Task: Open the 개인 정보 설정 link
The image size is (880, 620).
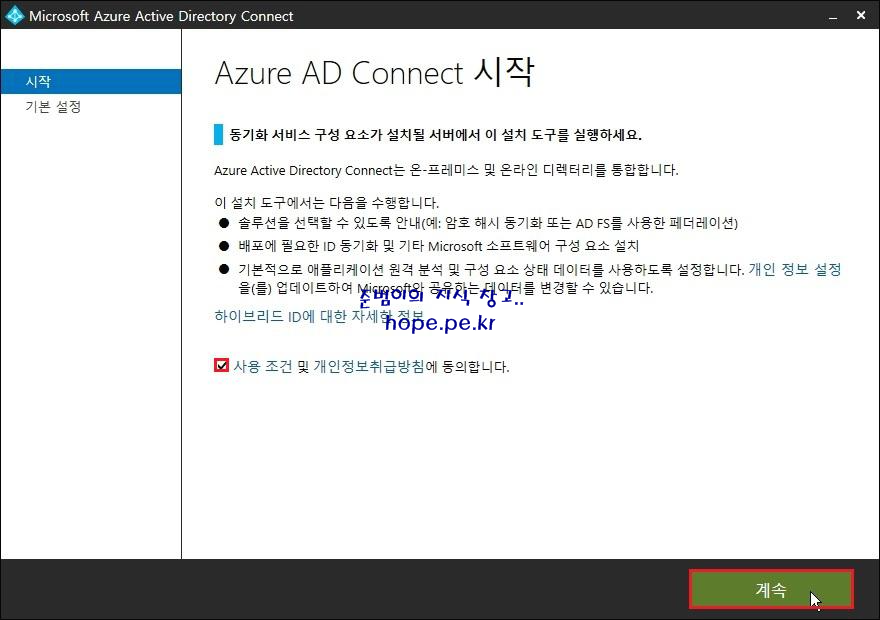Action: pos(795,269)
